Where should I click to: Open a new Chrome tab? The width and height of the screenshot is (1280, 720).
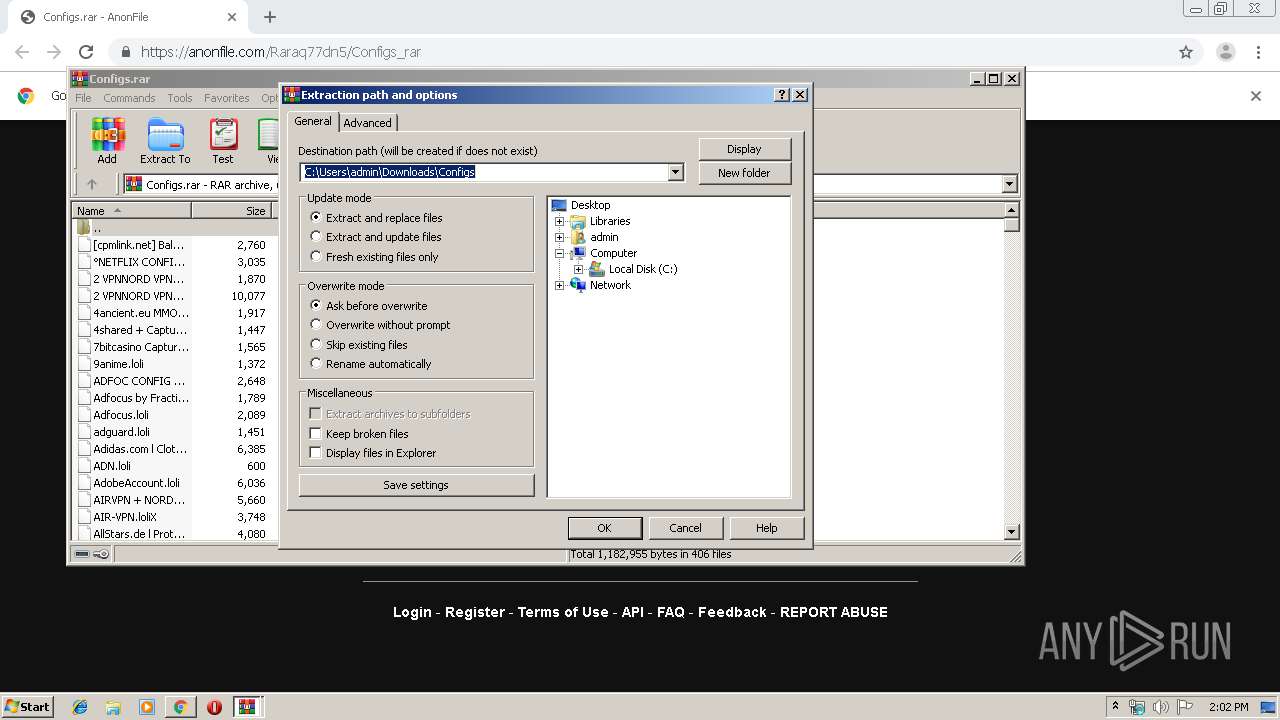[270, 17]
